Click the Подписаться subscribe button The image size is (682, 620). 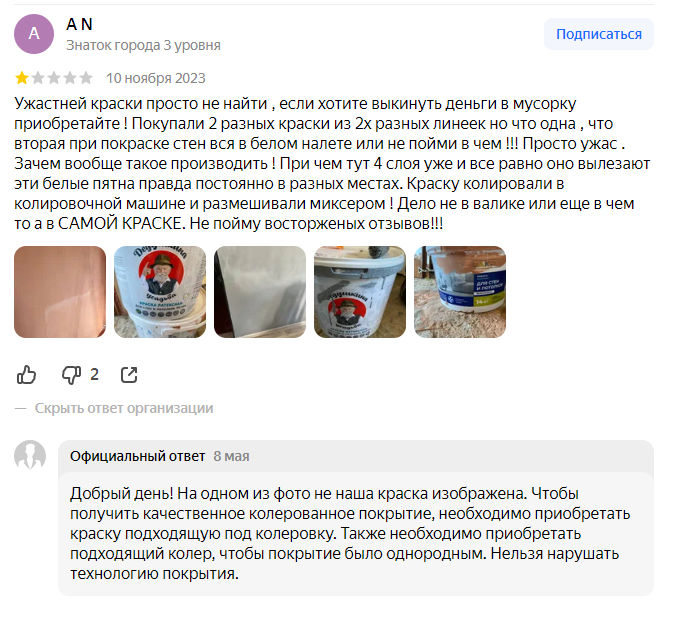599,34
